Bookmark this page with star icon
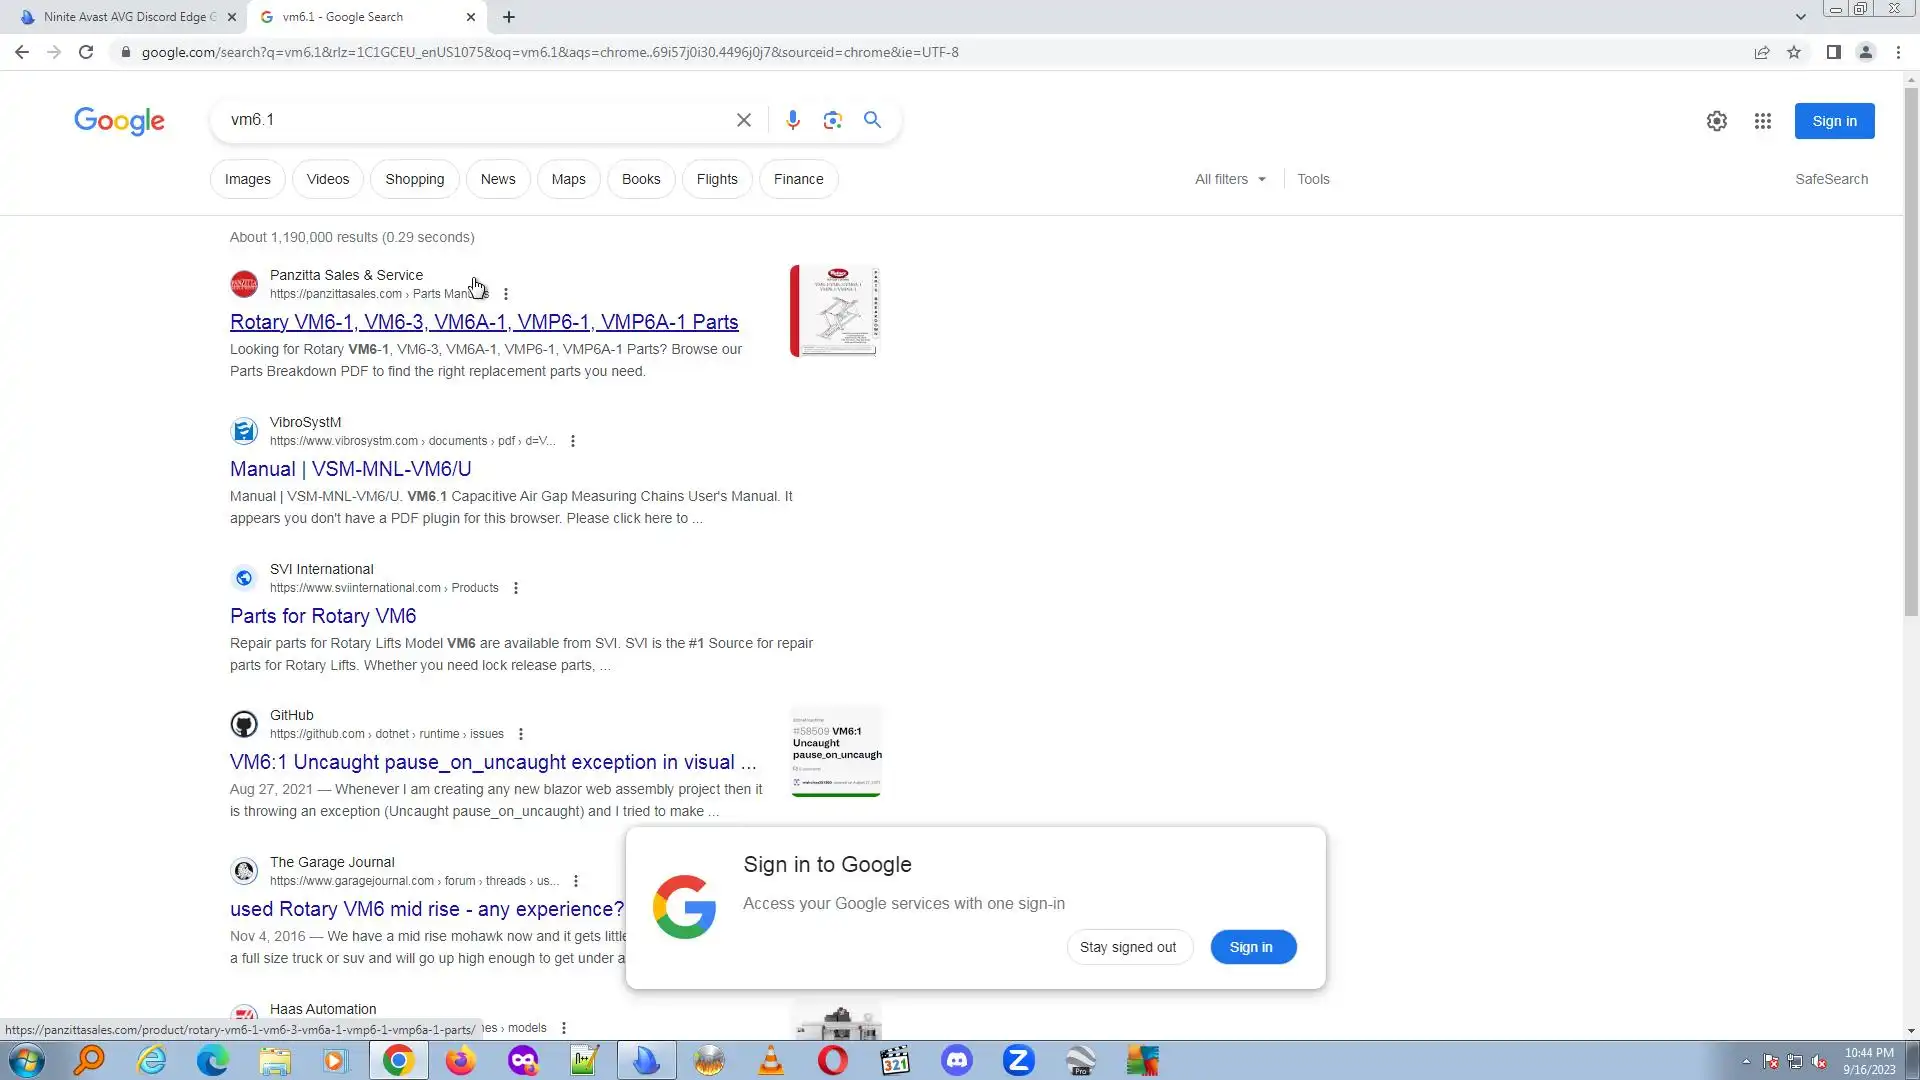The height and width of the screenshot is (1080, 1920). [1794, 52]
